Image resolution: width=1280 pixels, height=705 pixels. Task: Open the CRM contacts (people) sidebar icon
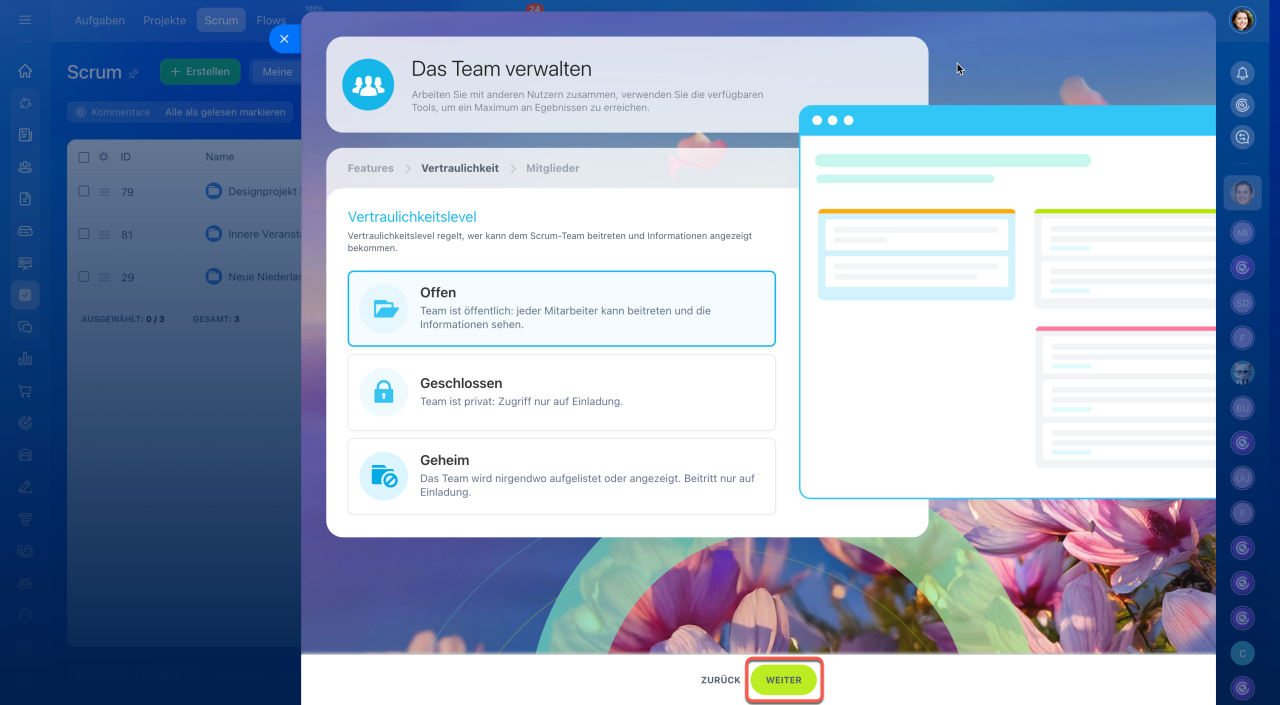tap(25, 167)
